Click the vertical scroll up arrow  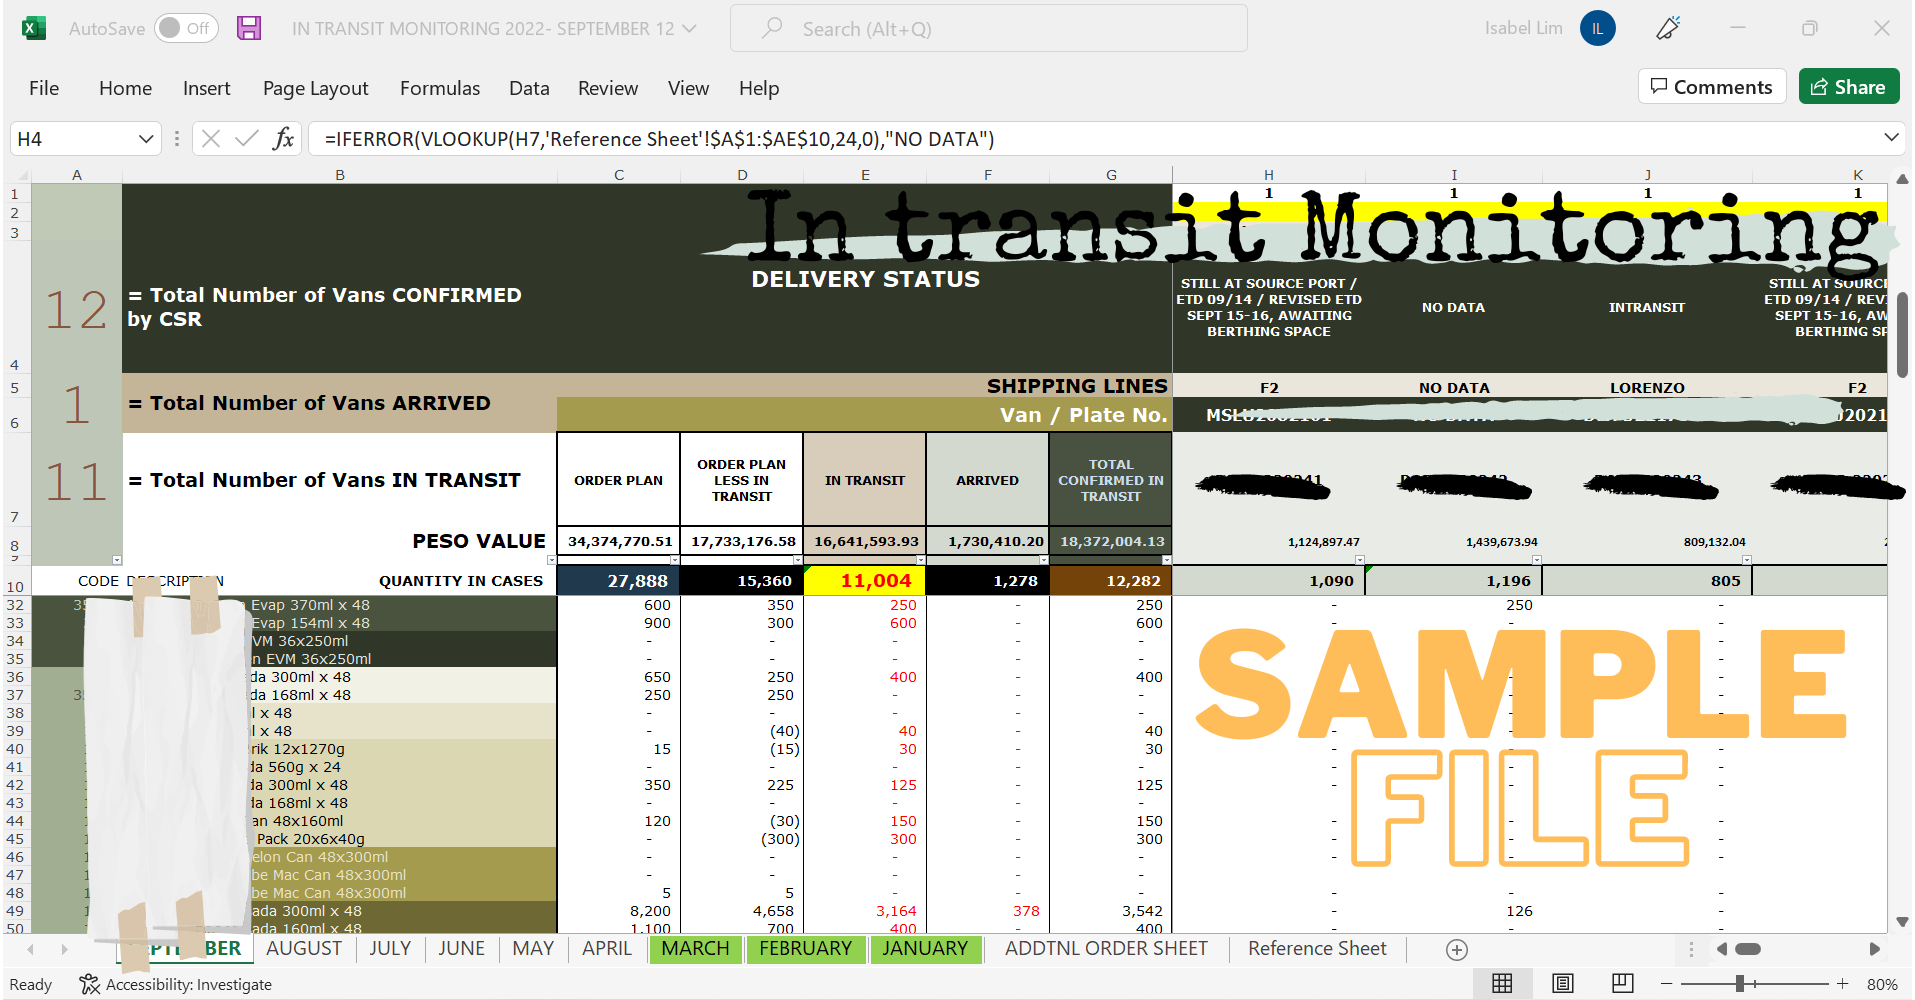[1902, 178]
